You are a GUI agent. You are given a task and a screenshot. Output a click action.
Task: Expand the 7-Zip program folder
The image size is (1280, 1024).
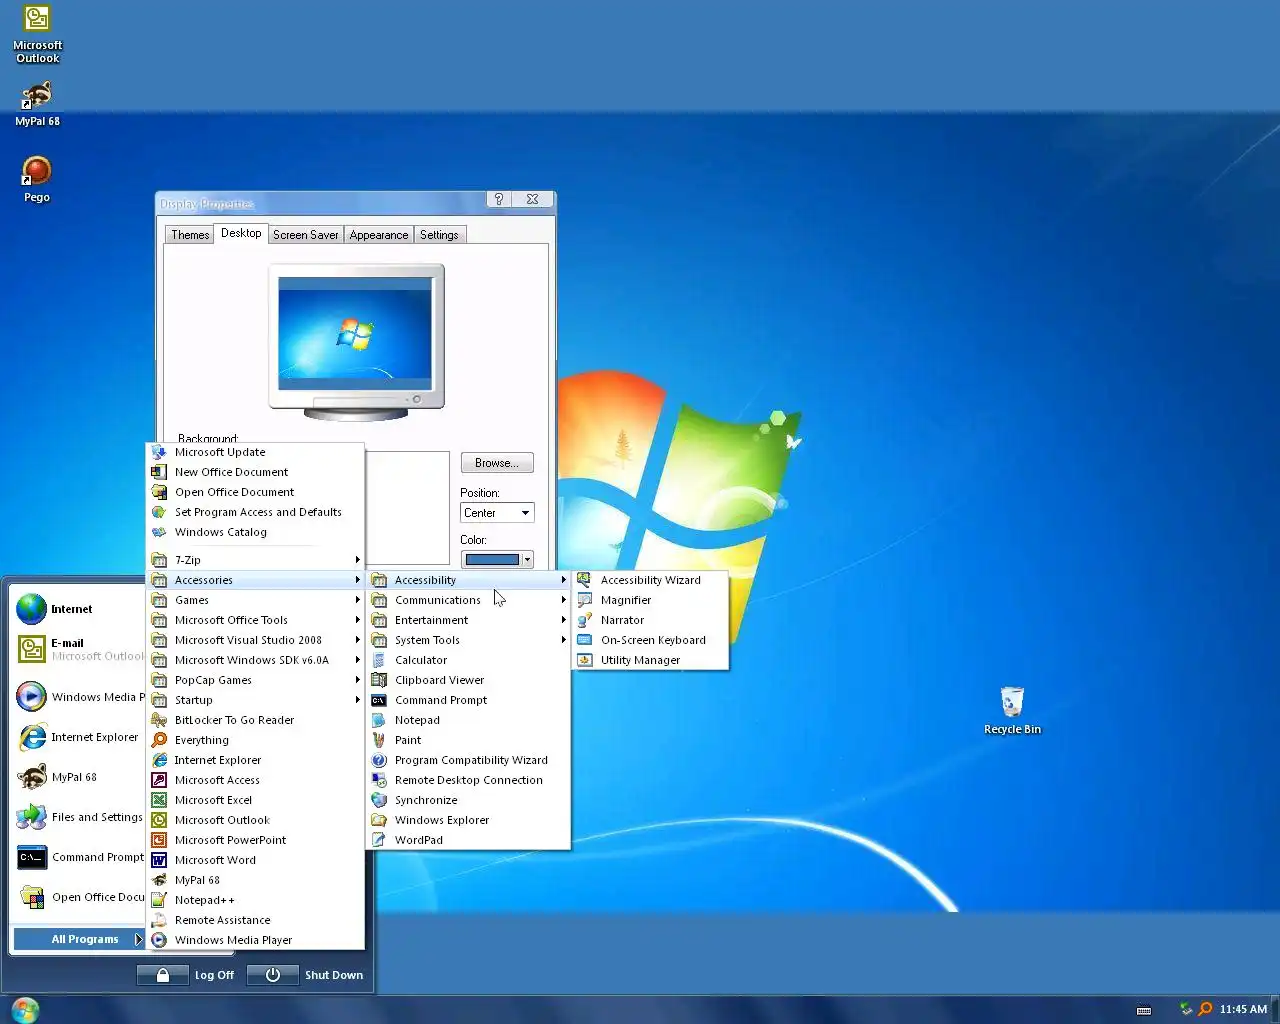255,560
